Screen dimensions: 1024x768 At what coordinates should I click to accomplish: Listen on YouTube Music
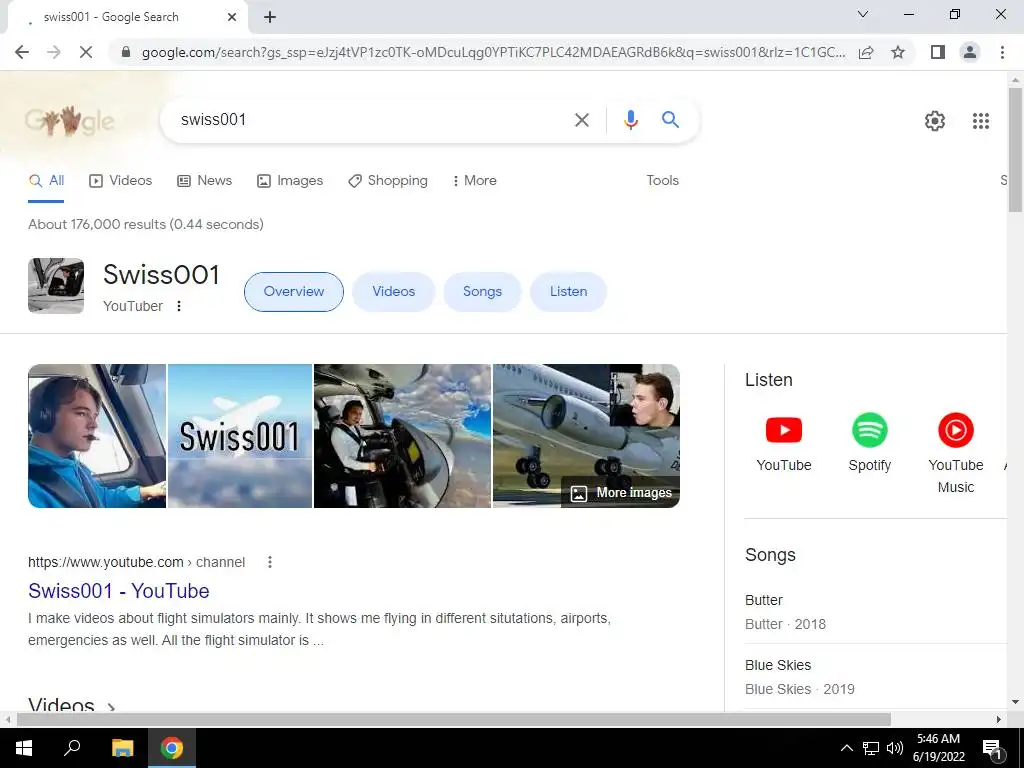pos(955,454)
